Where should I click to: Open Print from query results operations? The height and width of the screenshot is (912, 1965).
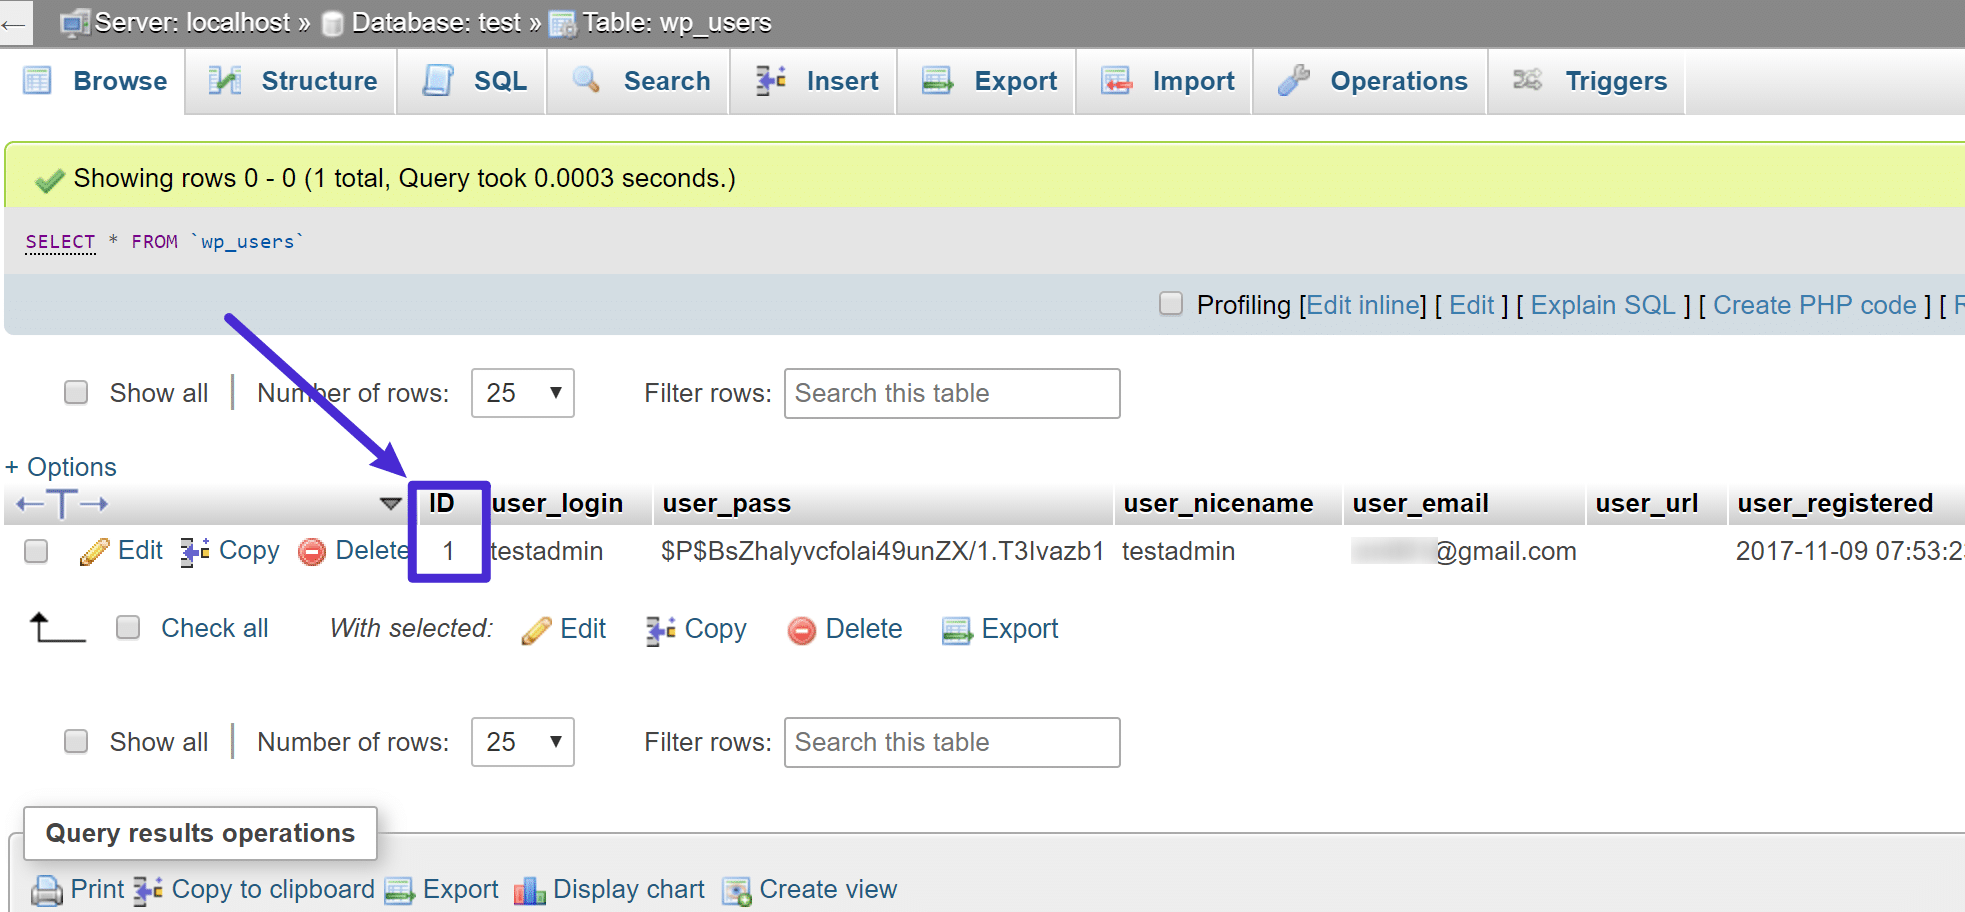pos(46,889)
